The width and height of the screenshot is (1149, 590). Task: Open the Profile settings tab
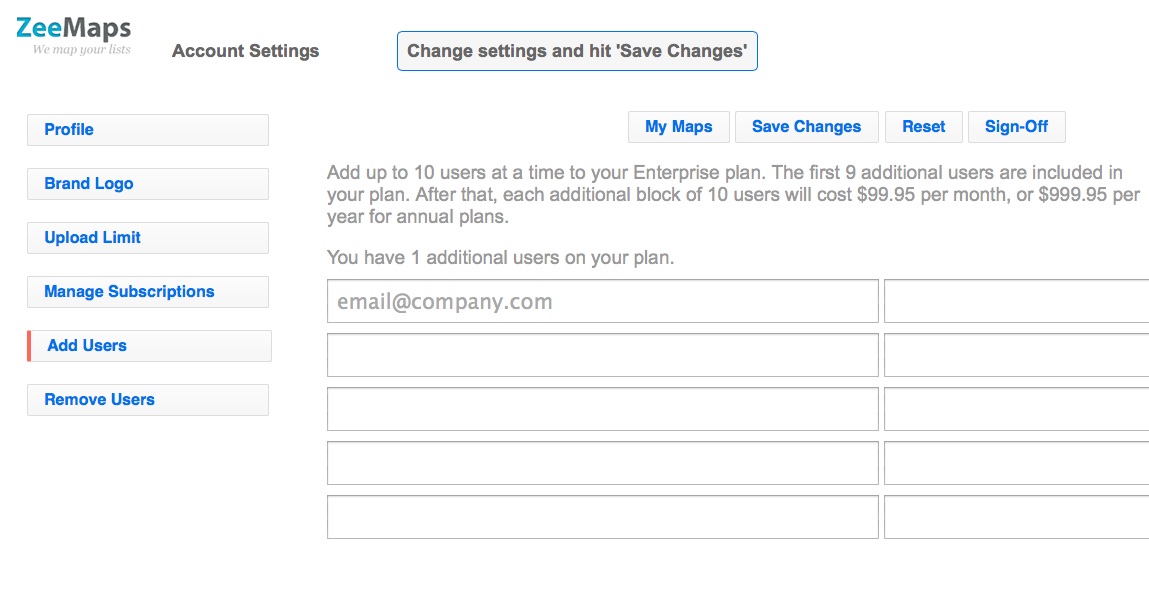(148, 130)
